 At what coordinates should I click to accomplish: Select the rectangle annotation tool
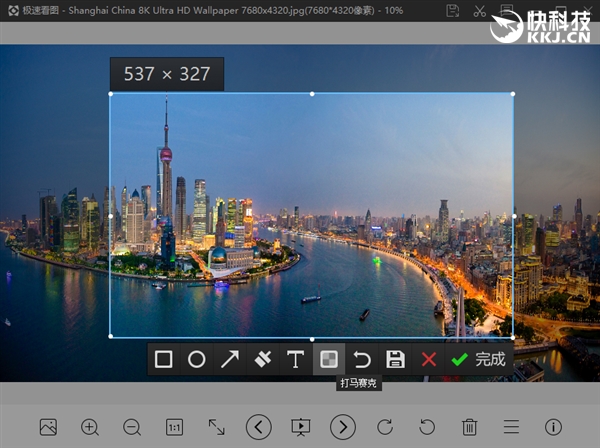(164, 360)
